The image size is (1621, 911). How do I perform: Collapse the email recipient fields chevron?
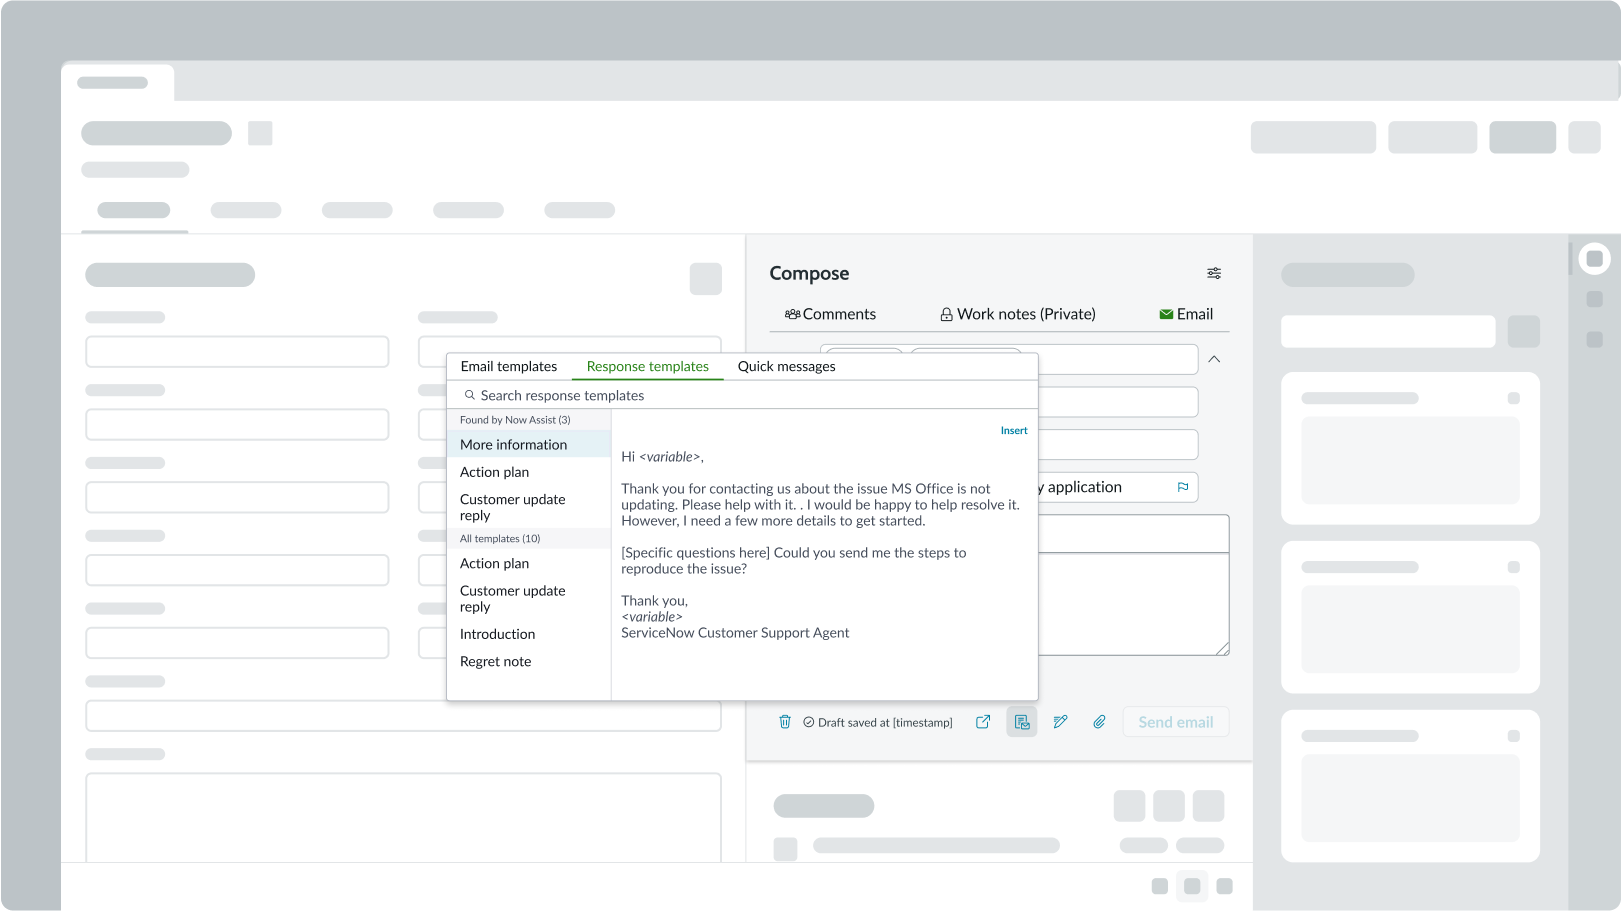pyautogui.click(x=1214, y=359)
